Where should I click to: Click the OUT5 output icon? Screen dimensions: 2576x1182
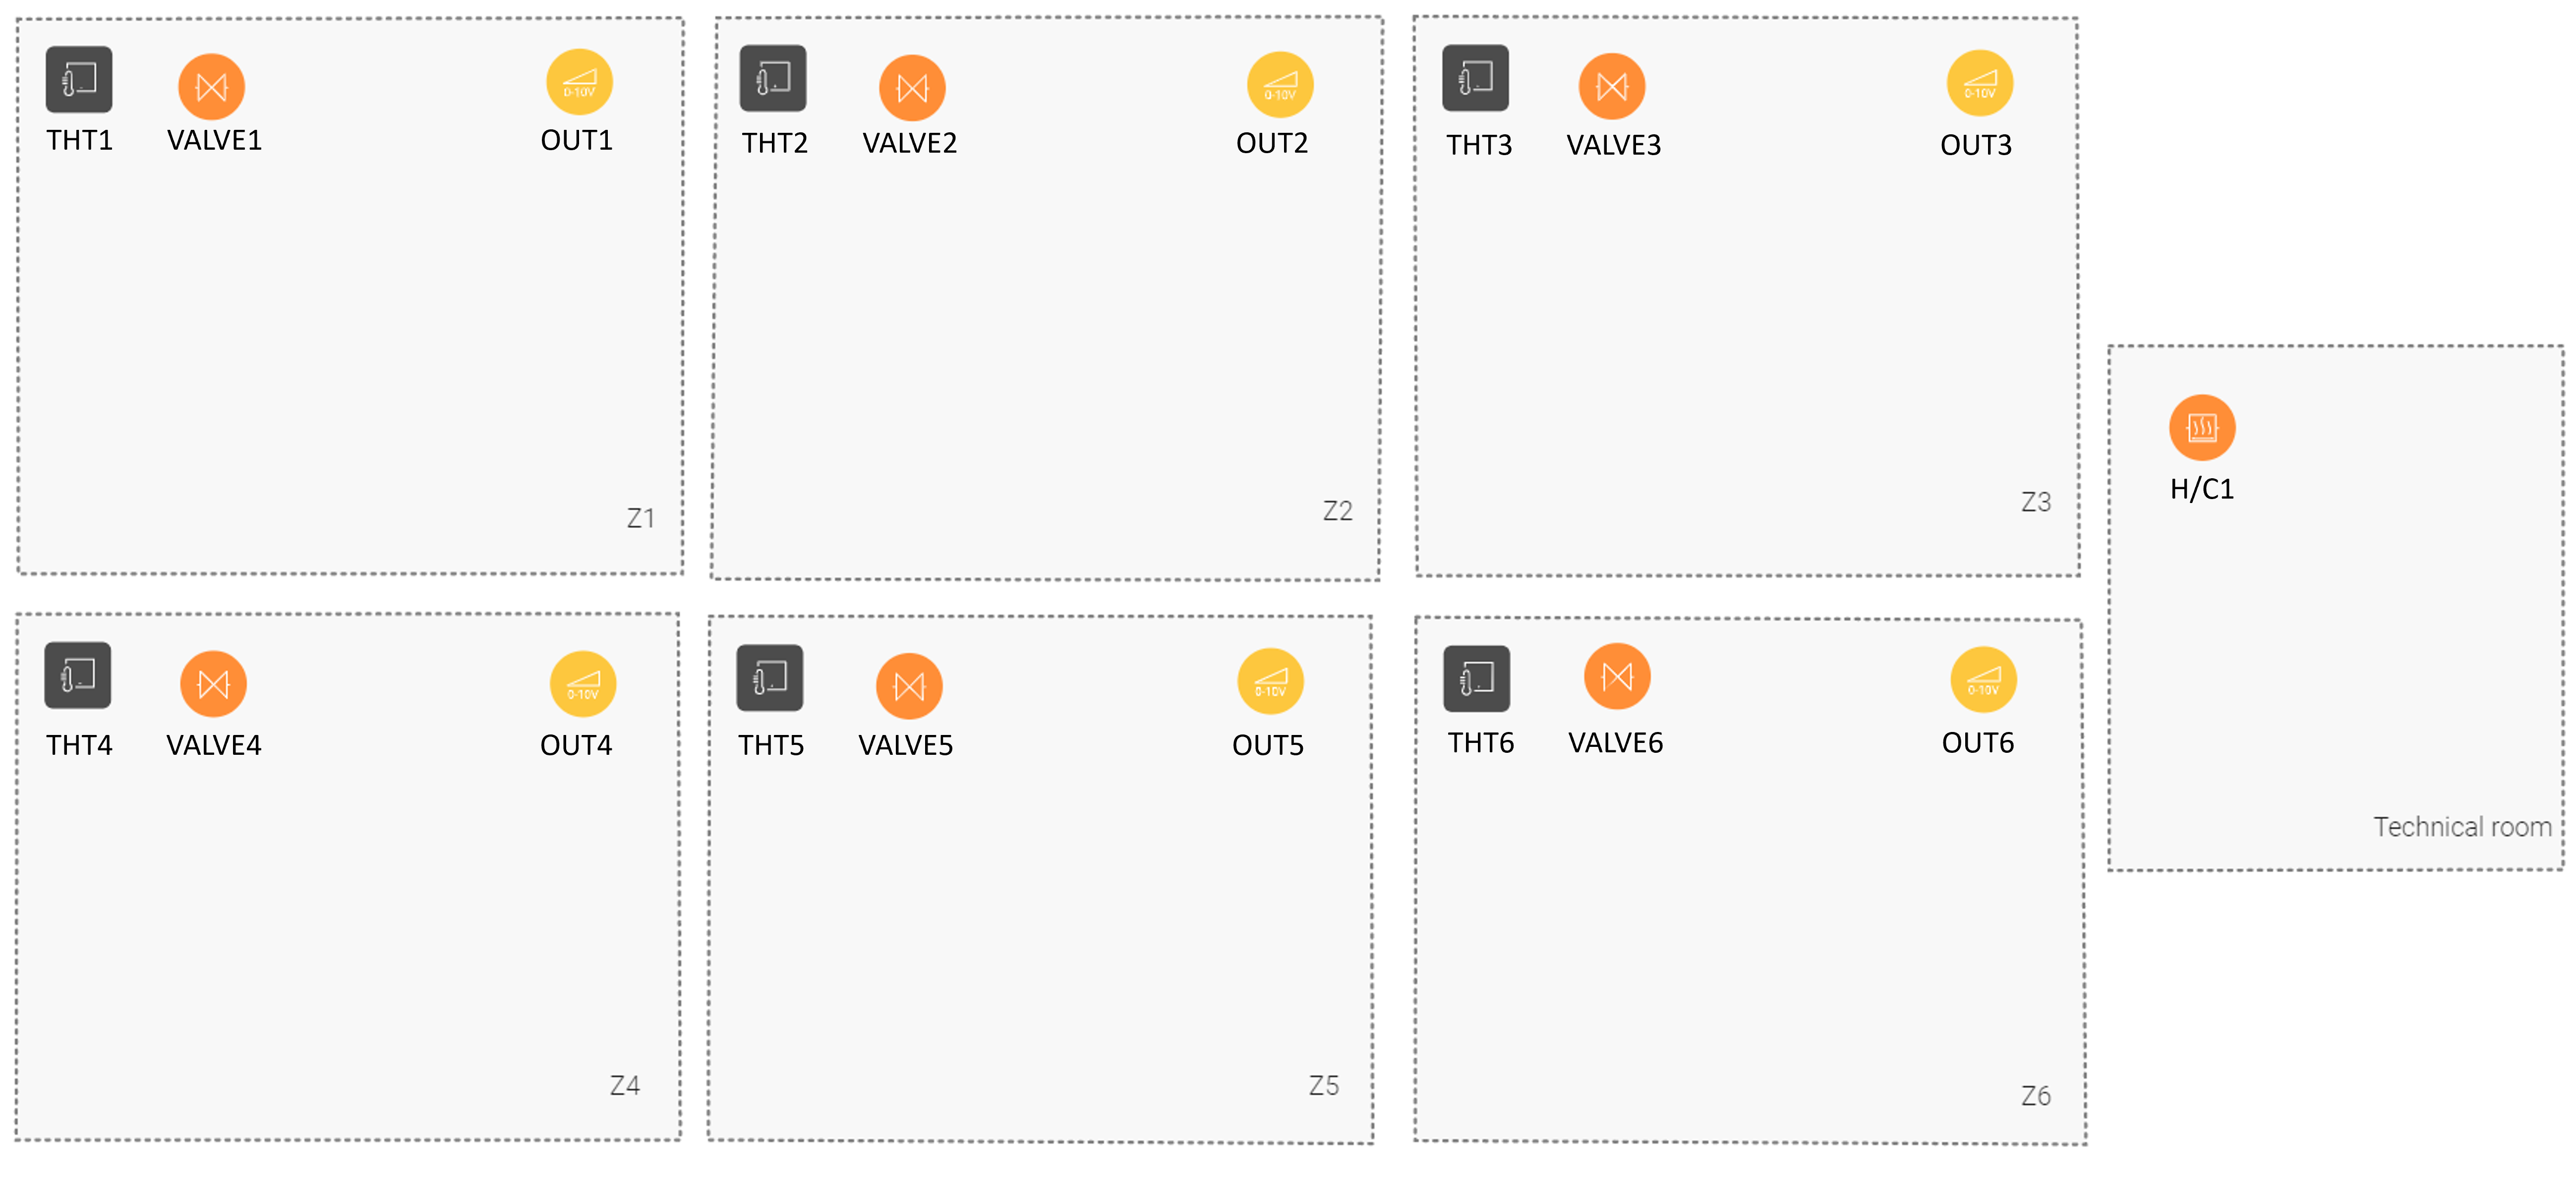tap(1271, 682)
